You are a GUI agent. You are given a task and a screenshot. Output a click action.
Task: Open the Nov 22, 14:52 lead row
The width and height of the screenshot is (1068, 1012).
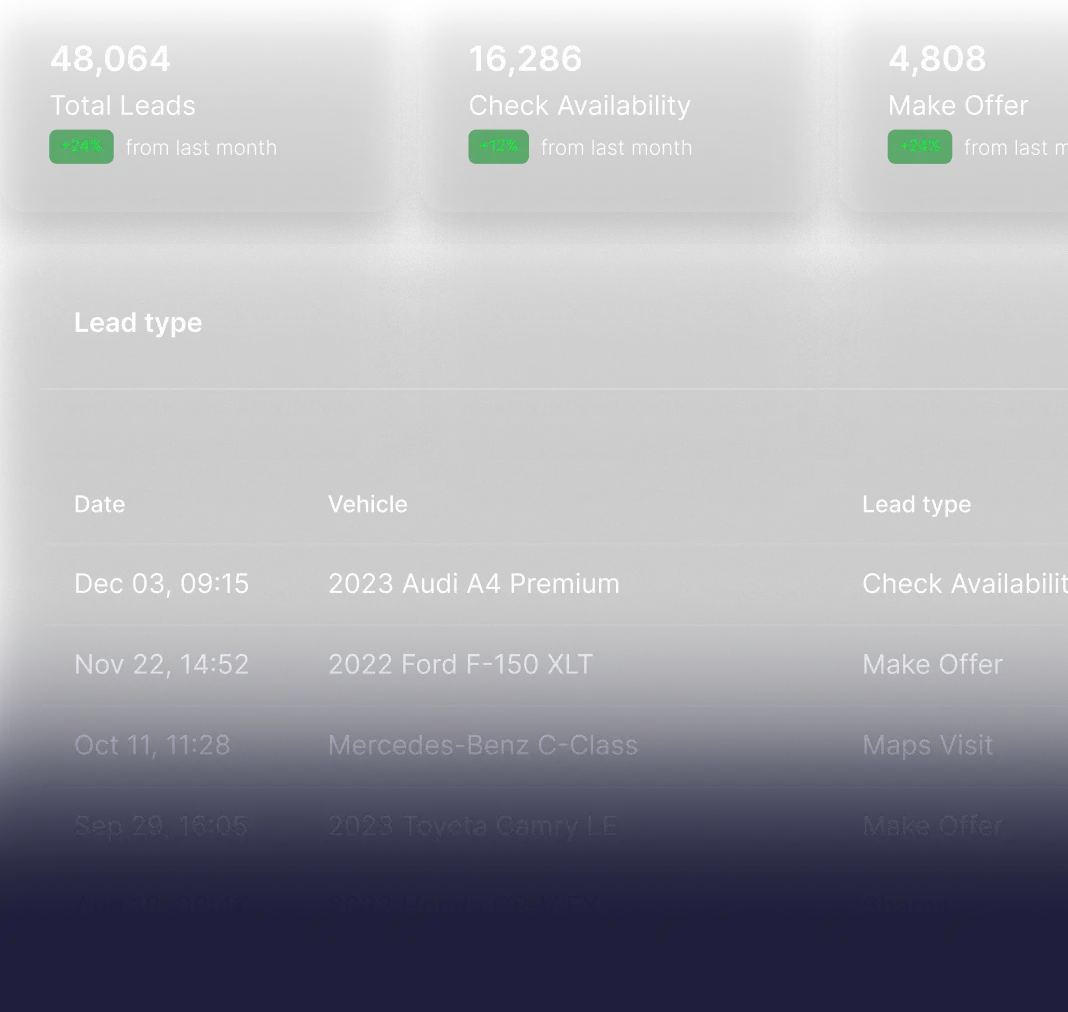coord(161,665)
